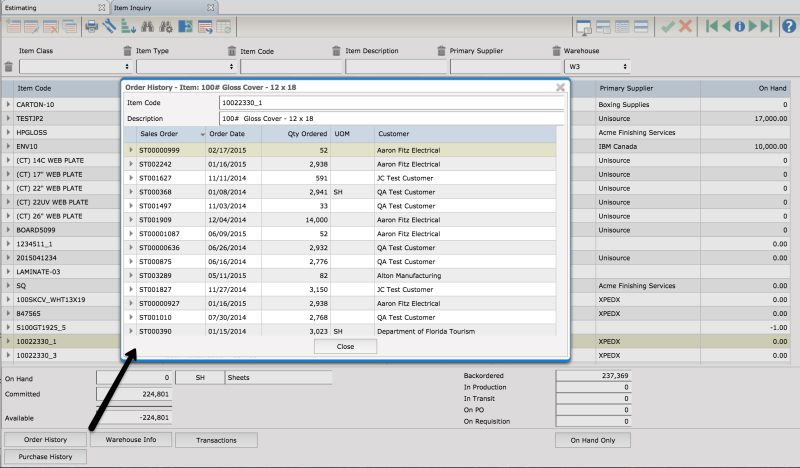Image resolution: width=800 pixels, height=468 pixels.
Task: Click the printer icon in the toolbar
Action: [92, 26]
